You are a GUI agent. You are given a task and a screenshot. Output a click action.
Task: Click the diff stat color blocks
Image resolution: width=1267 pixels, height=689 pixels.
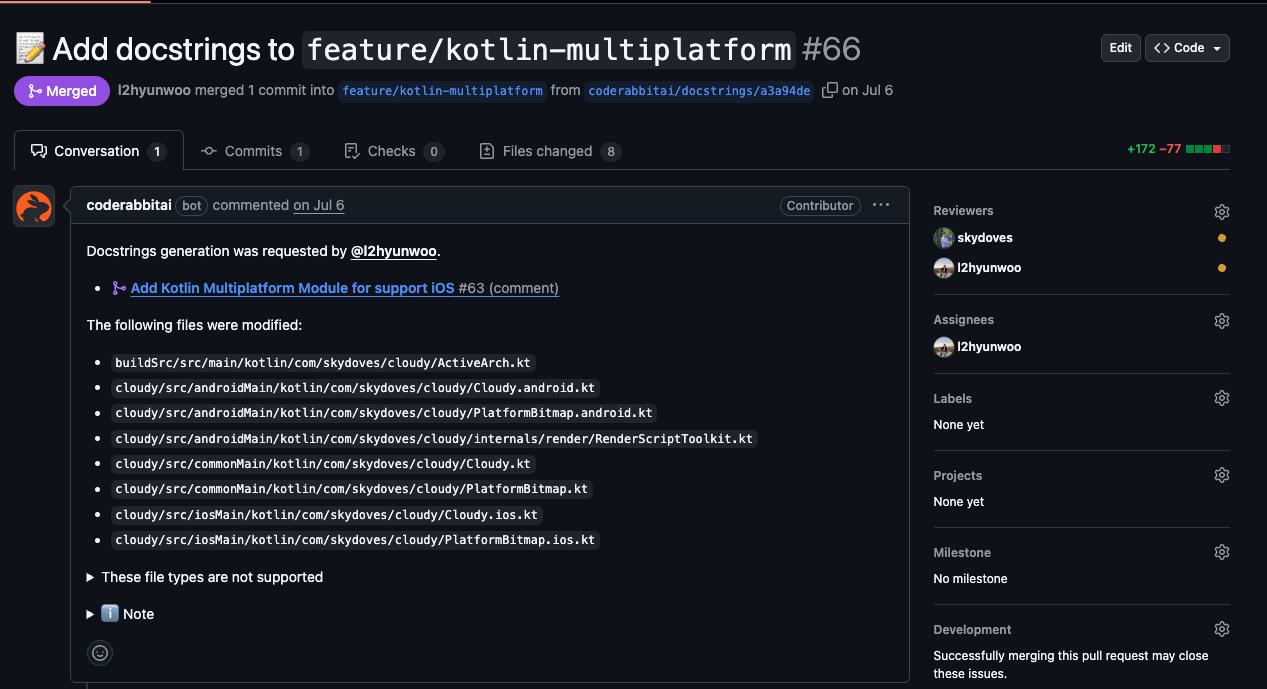click(1207, 149)
